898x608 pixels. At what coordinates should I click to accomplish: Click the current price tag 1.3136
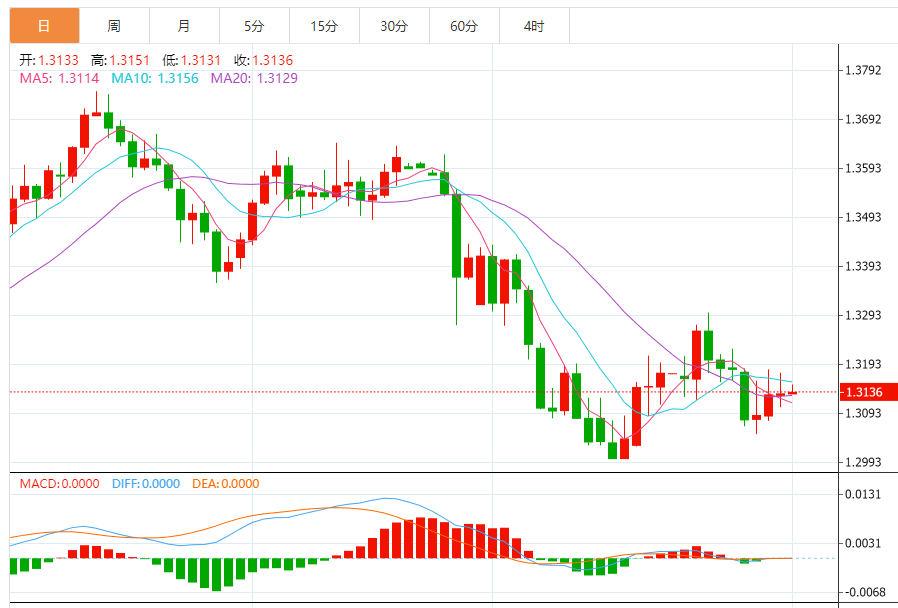click(868, 392)
